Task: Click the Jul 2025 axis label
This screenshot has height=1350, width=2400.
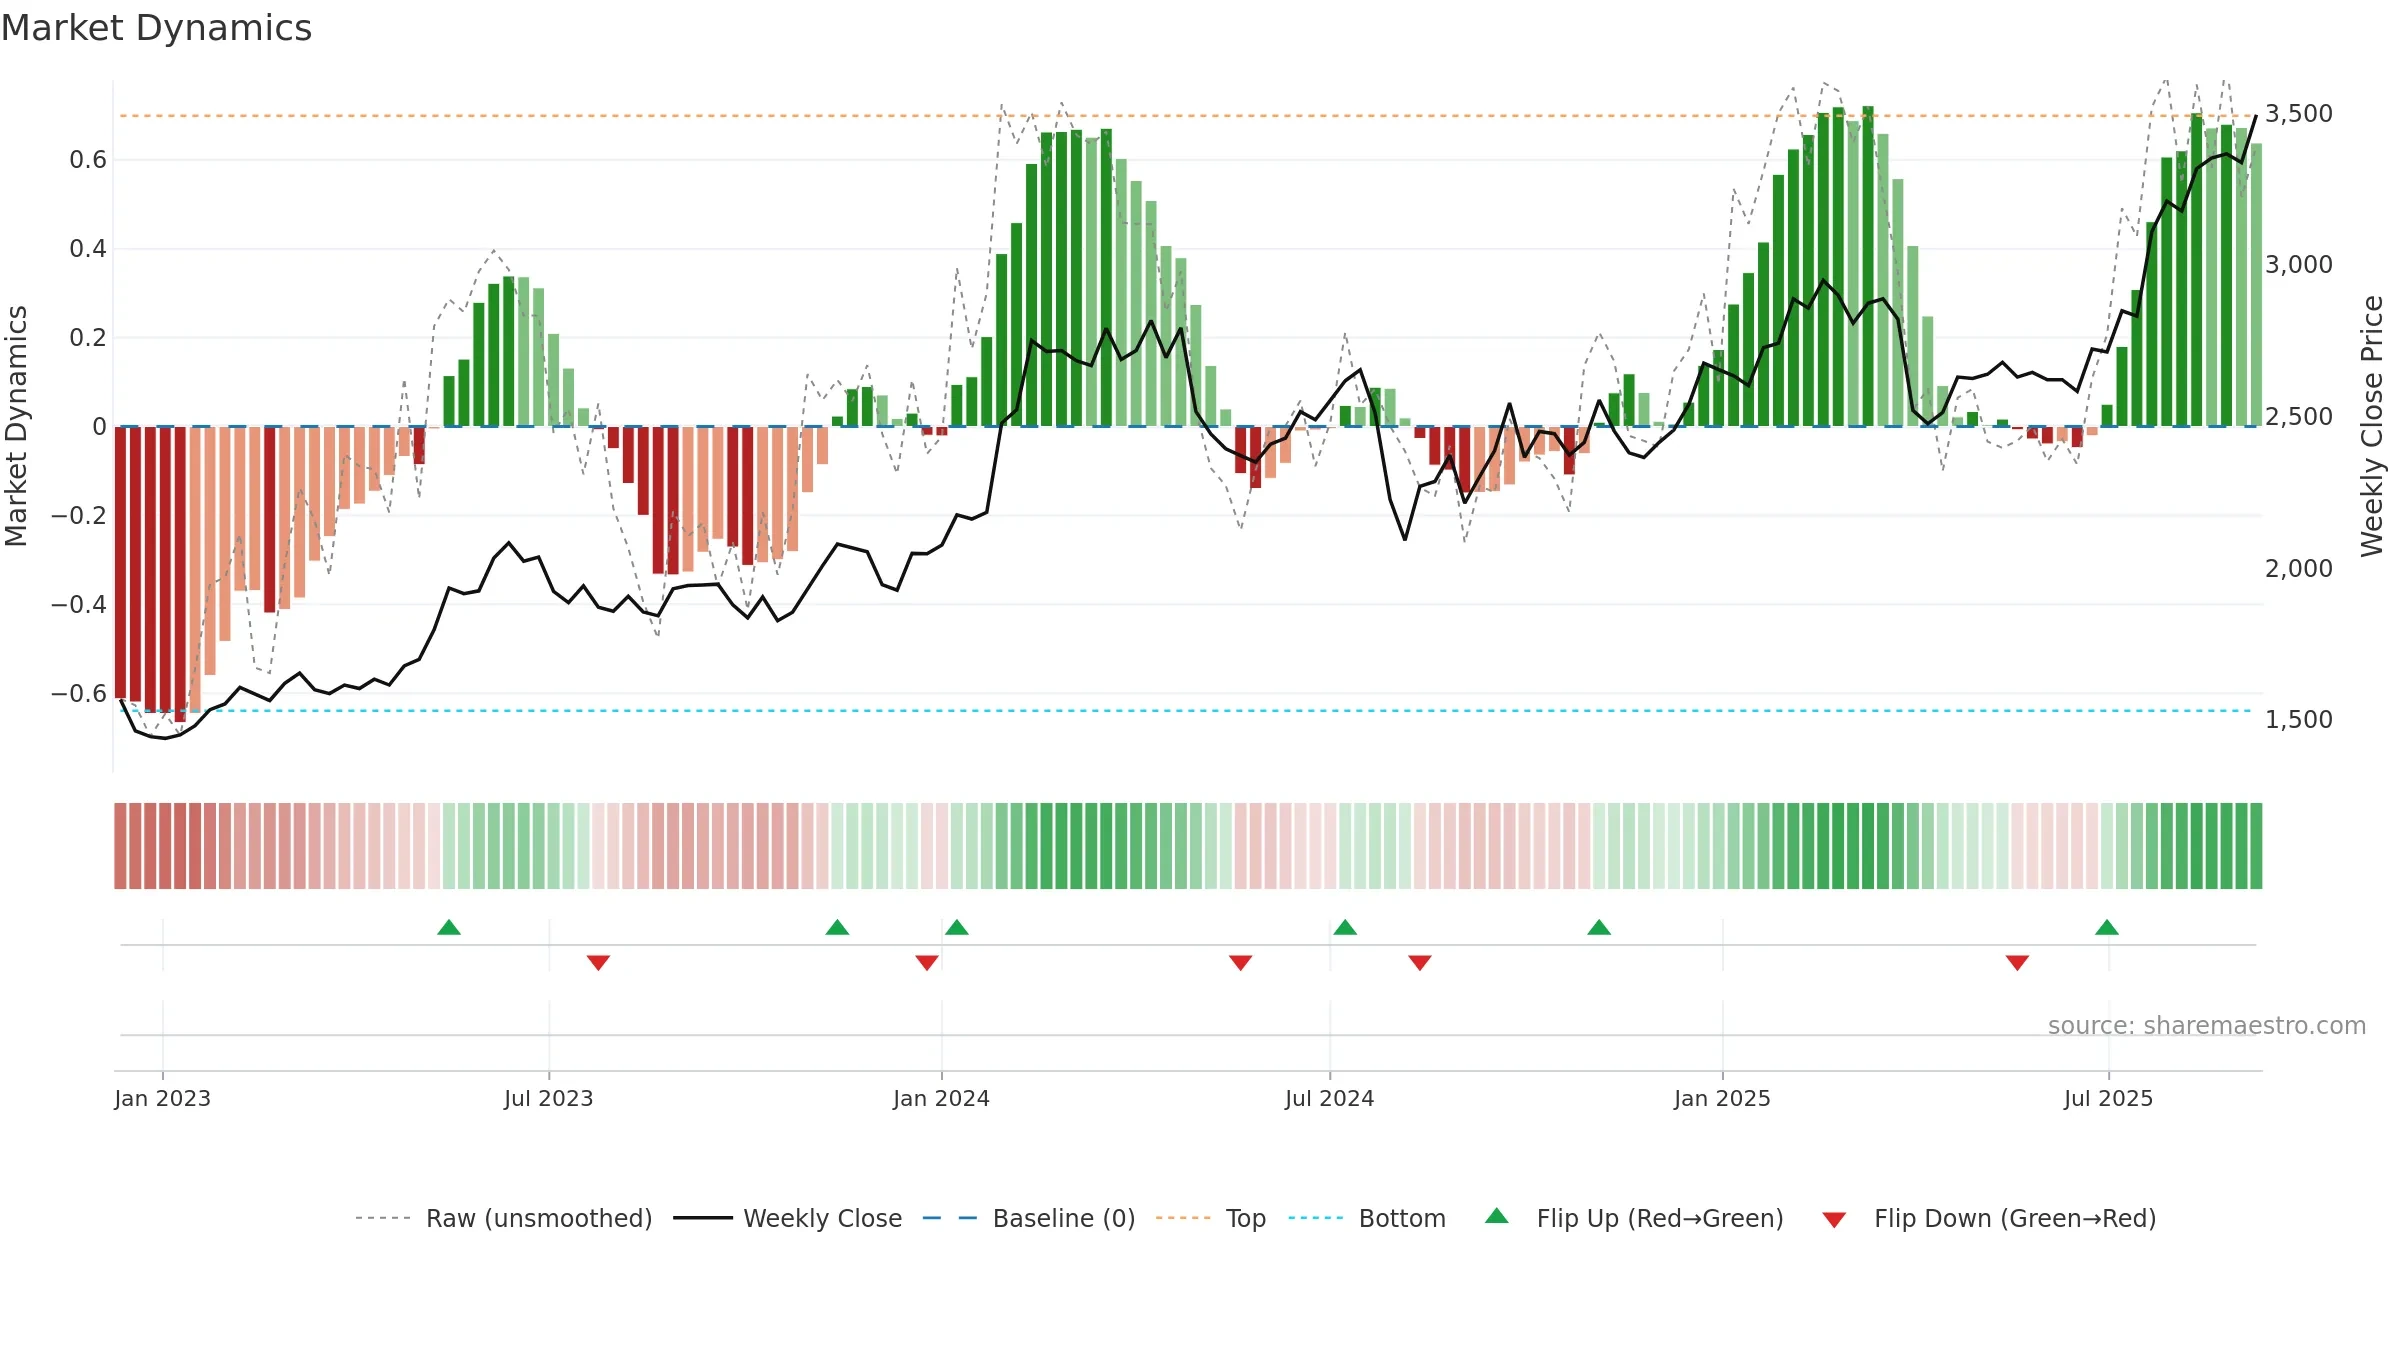Action: point(2108,1098)
